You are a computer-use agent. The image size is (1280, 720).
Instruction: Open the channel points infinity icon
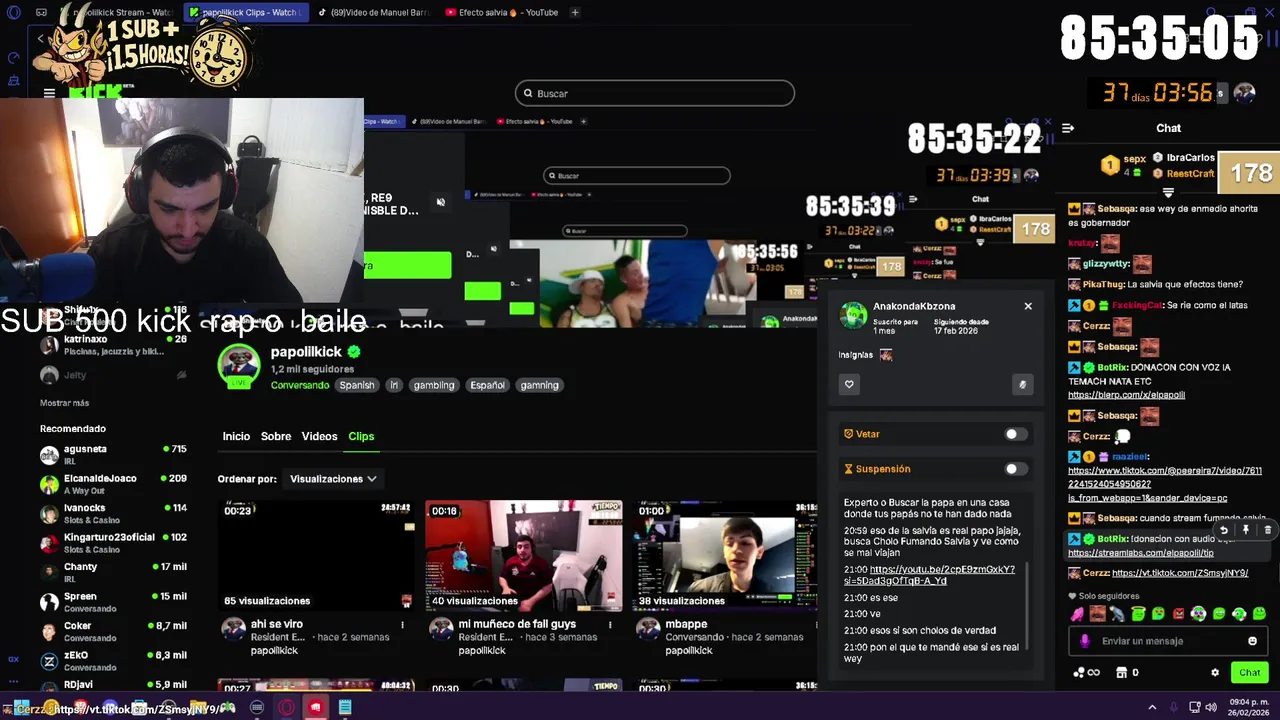1086,673
